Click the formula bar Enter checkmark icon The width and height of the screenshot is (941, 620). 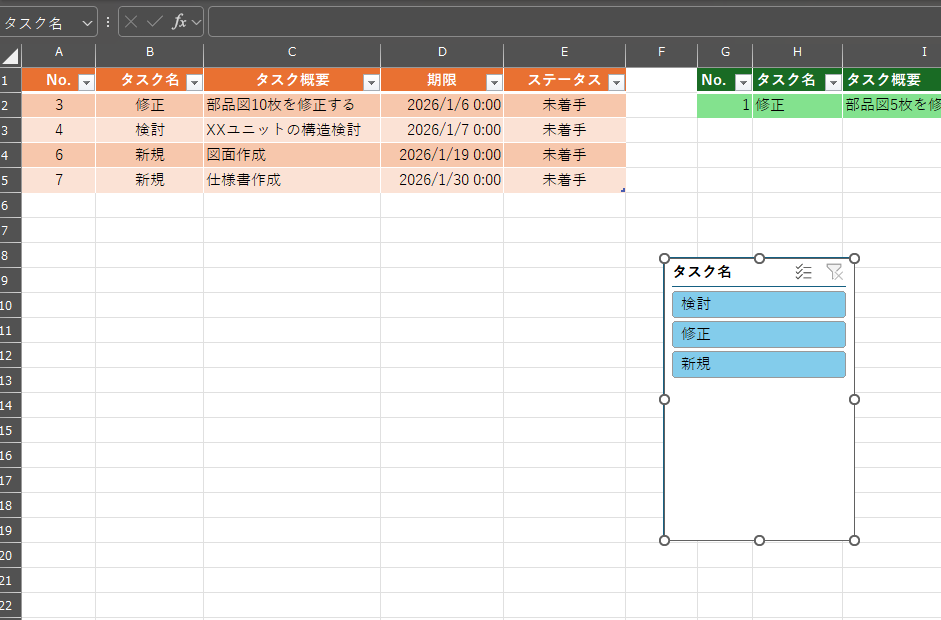click(154, 22)
